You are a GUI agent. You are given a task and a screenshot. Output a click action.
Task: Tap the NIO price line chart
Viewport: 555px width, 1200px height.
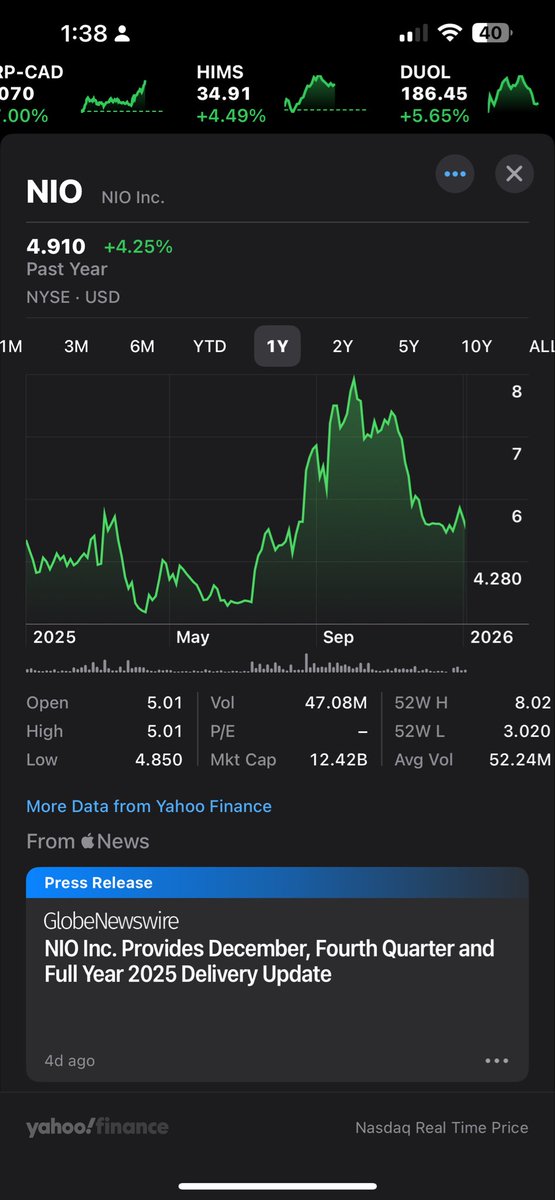tap(245, 500)
